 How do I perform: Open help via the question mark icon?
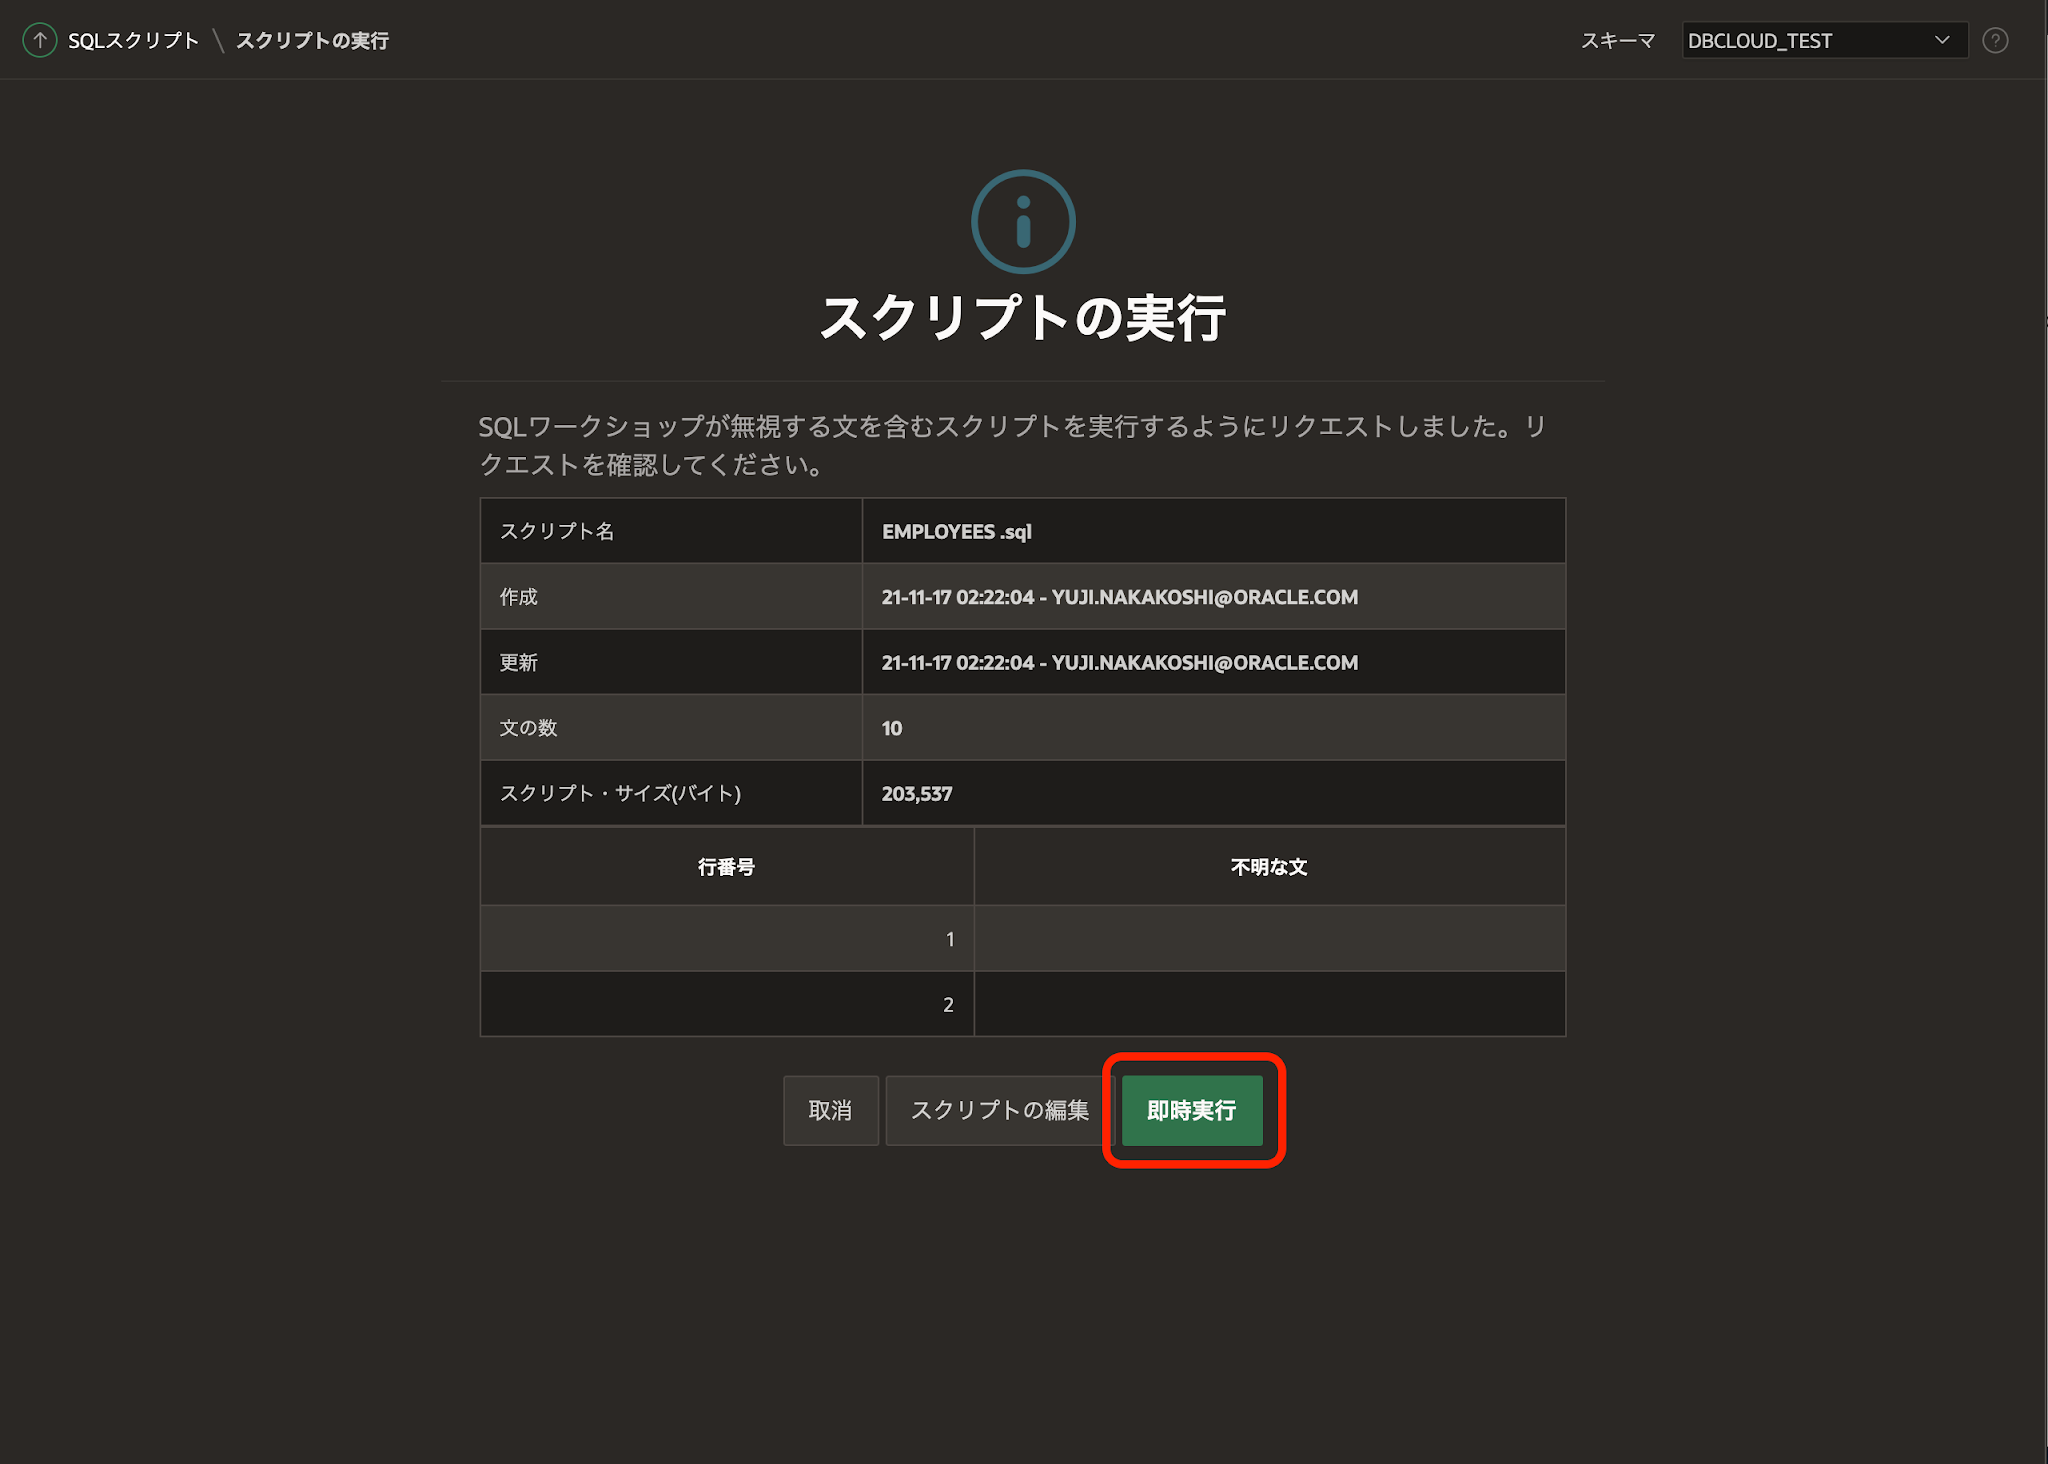pyautogui.click(x=1995, y=40)
